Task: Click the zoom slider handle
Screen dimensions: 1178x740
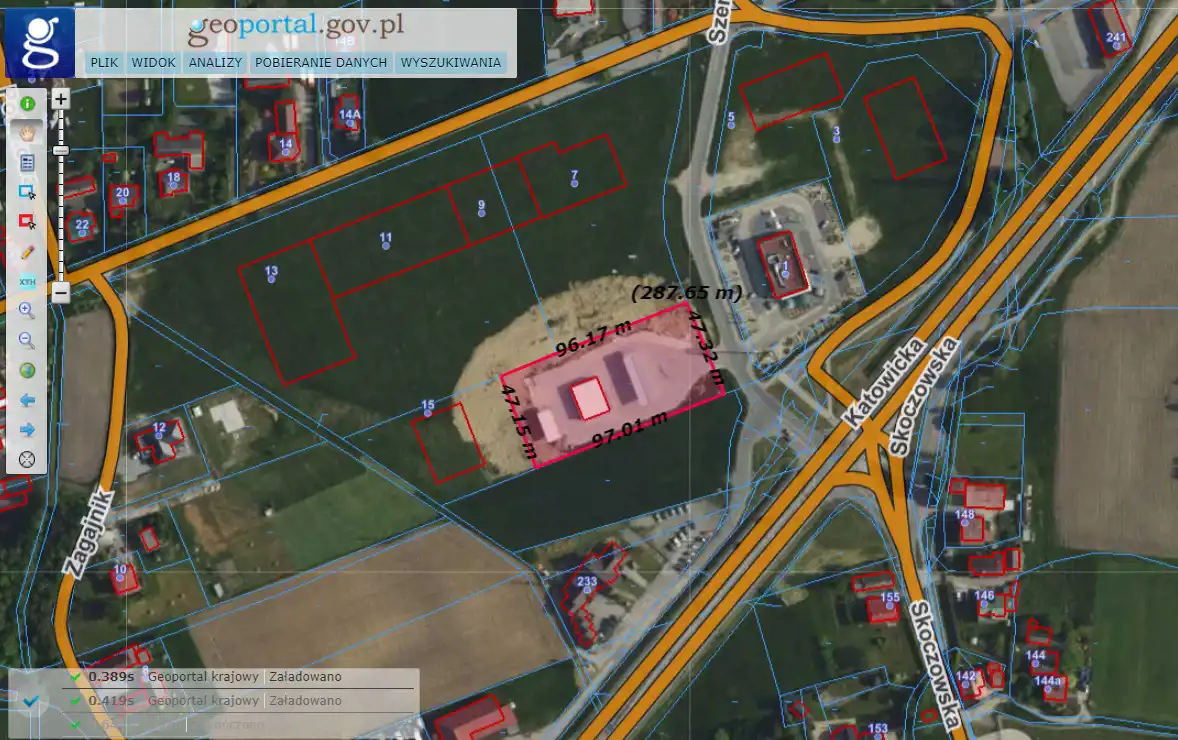Action: point(60,150)
